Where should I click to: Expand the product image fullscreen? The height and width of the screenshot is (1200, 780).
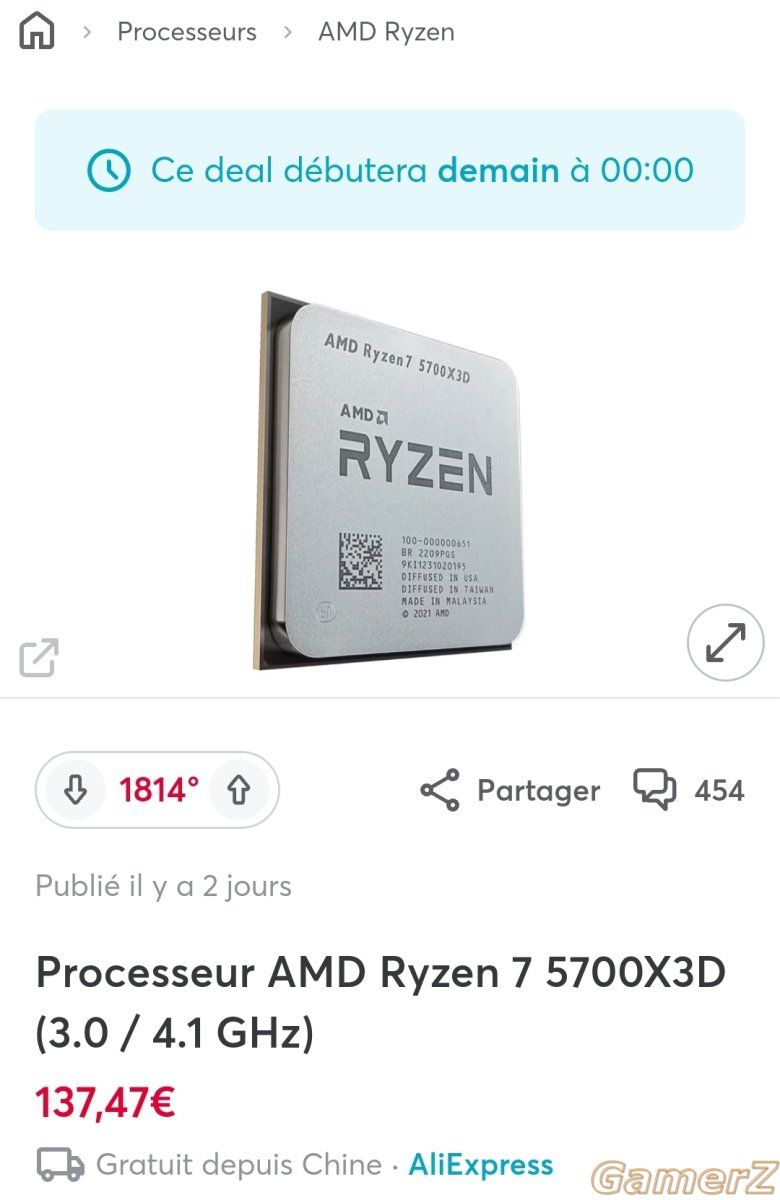725,642
